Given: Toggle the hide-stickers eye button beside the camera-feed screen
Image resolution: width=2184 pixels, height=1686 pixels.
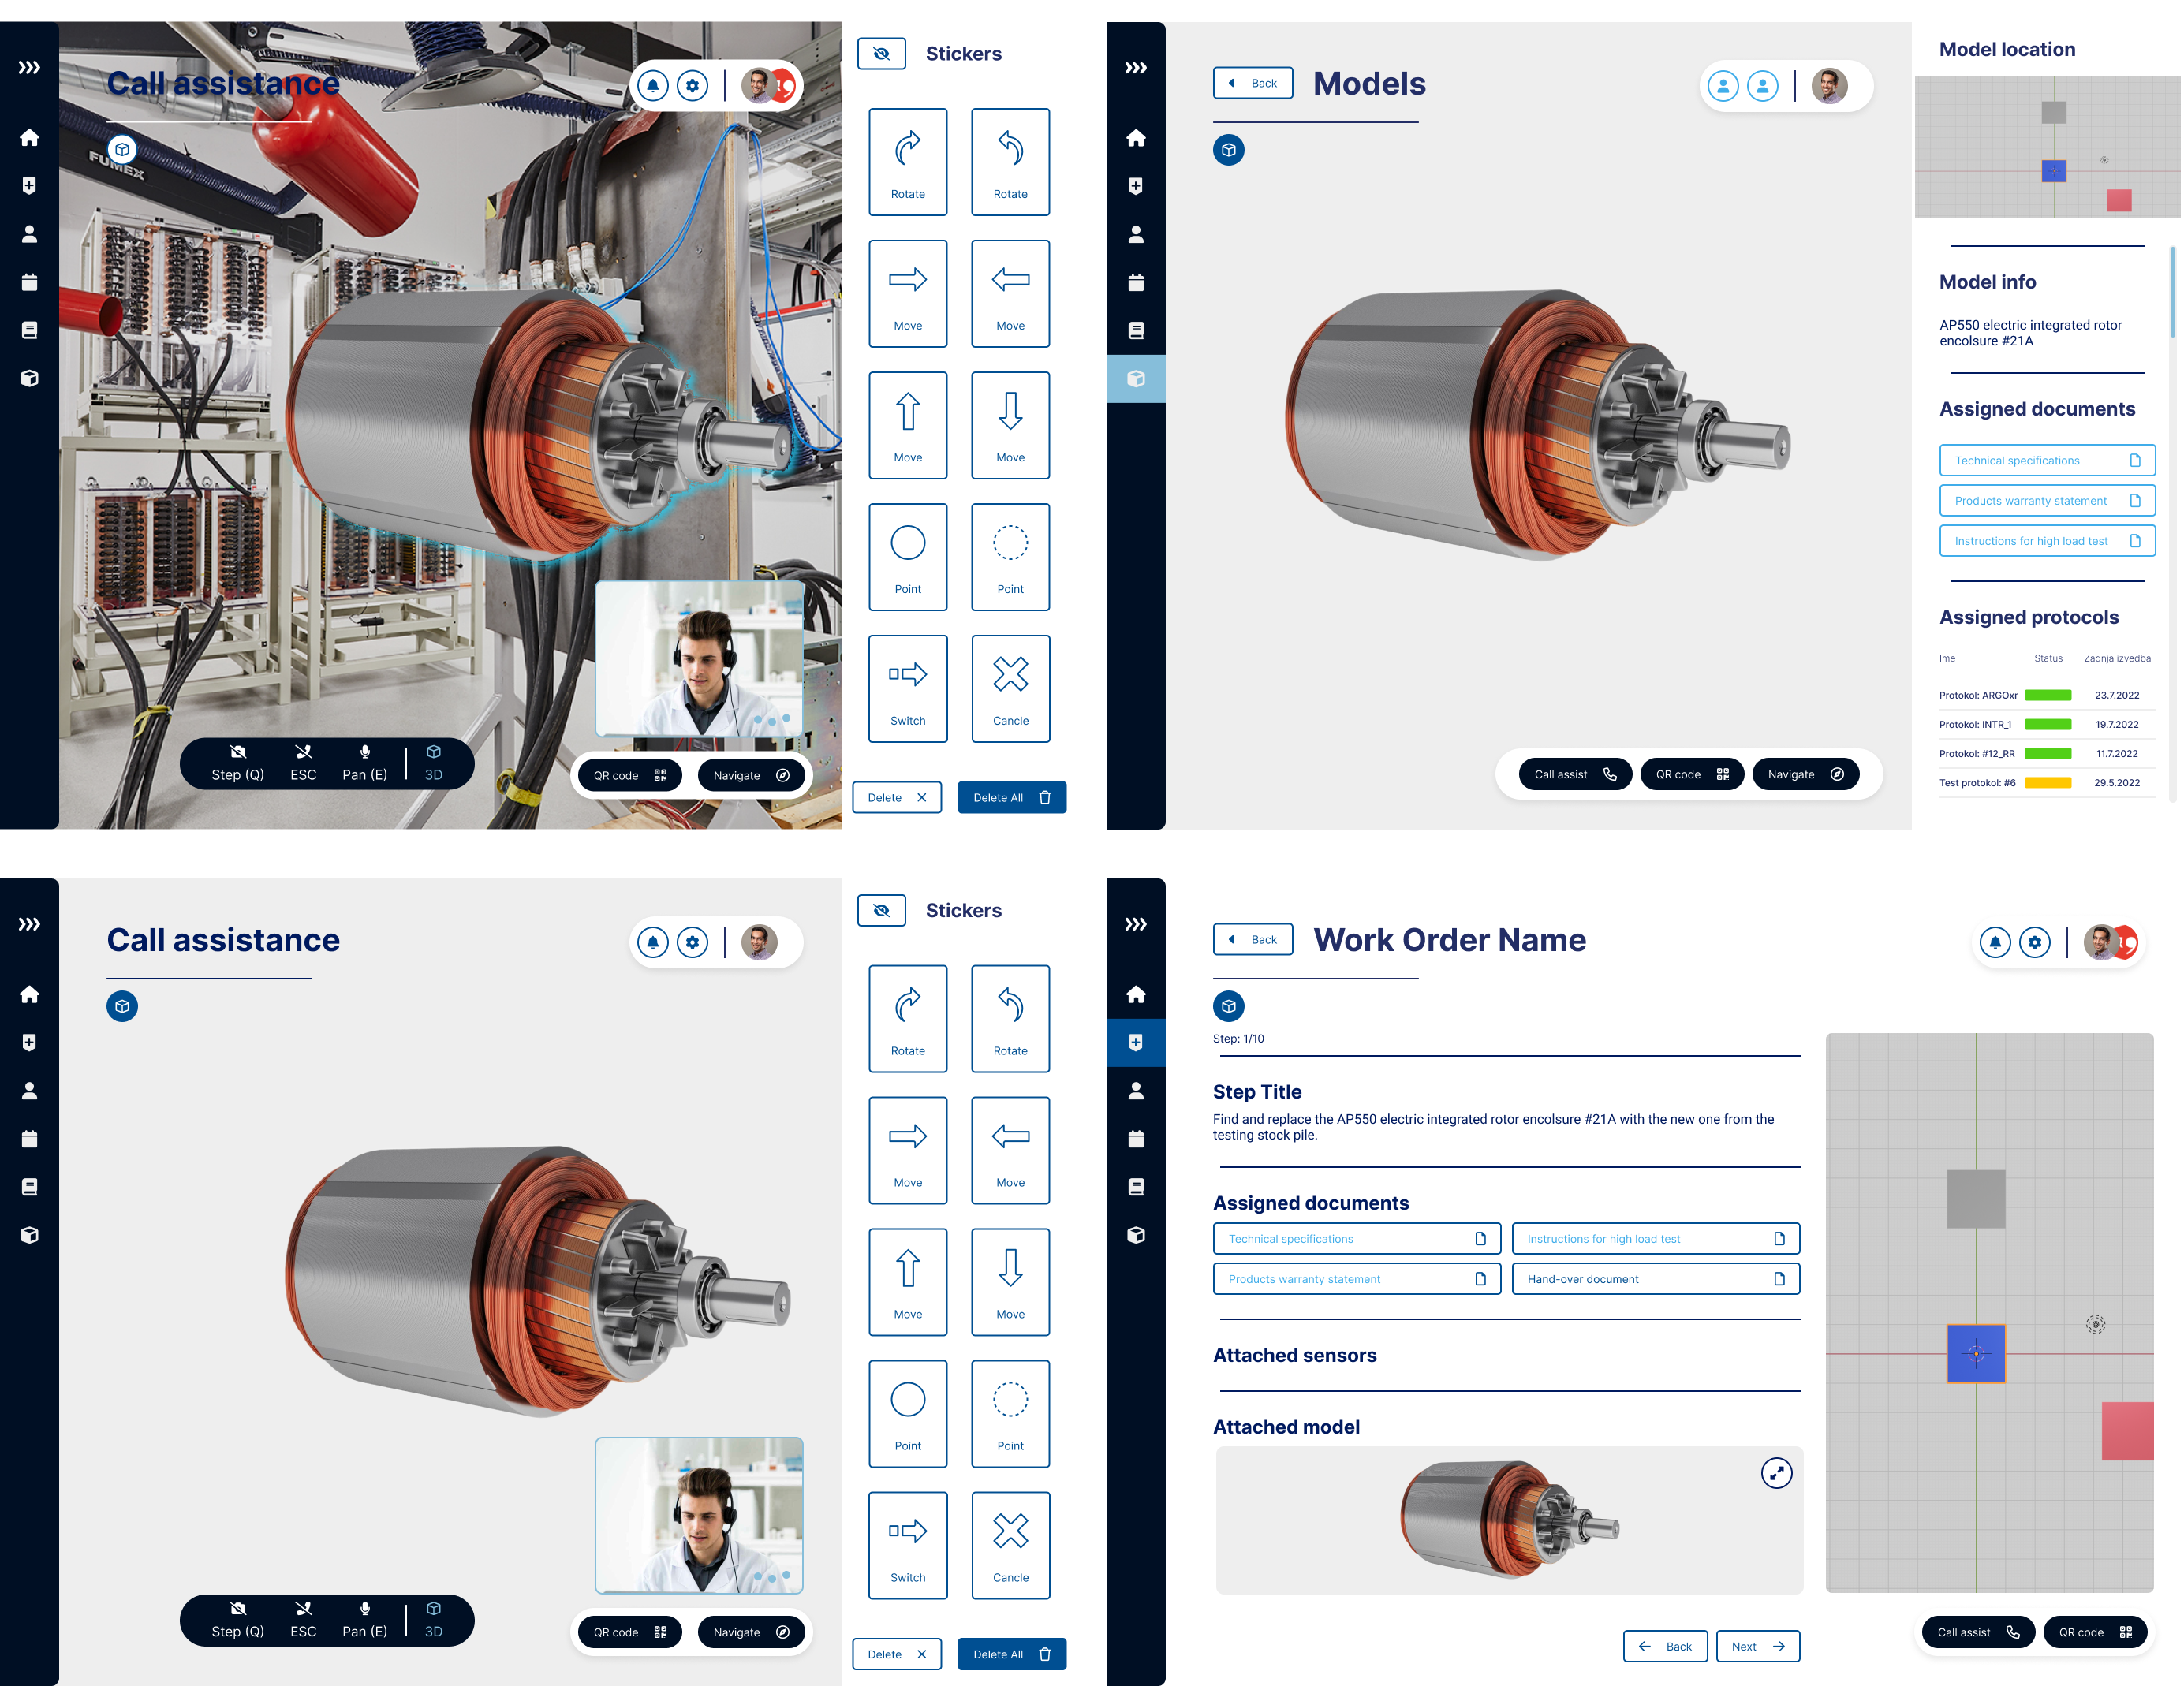Looking at the screenshot, I should [881, 54].
